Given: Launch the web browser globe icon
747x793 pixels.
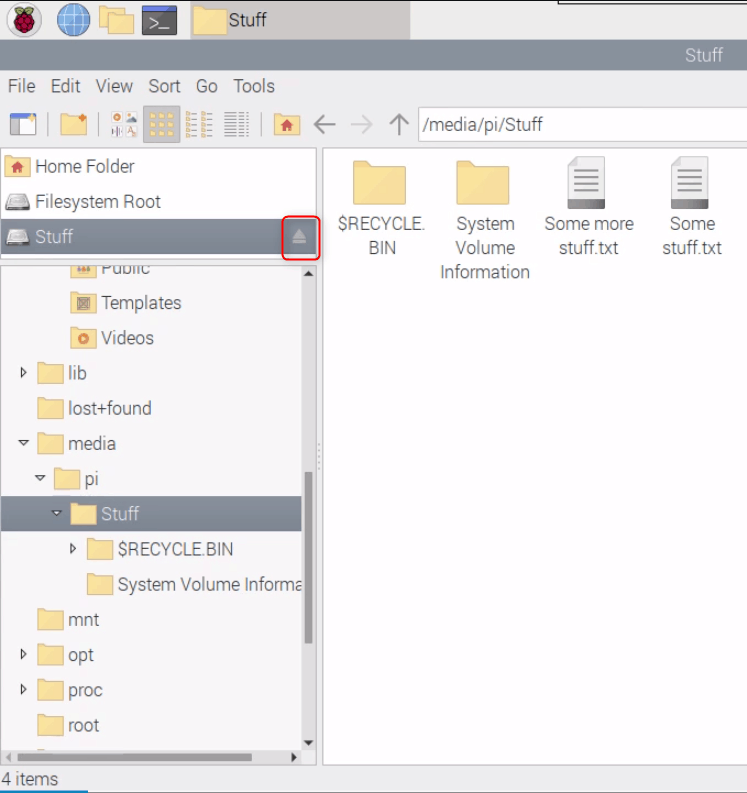Looking at the screenshot, I should [73, 20].
